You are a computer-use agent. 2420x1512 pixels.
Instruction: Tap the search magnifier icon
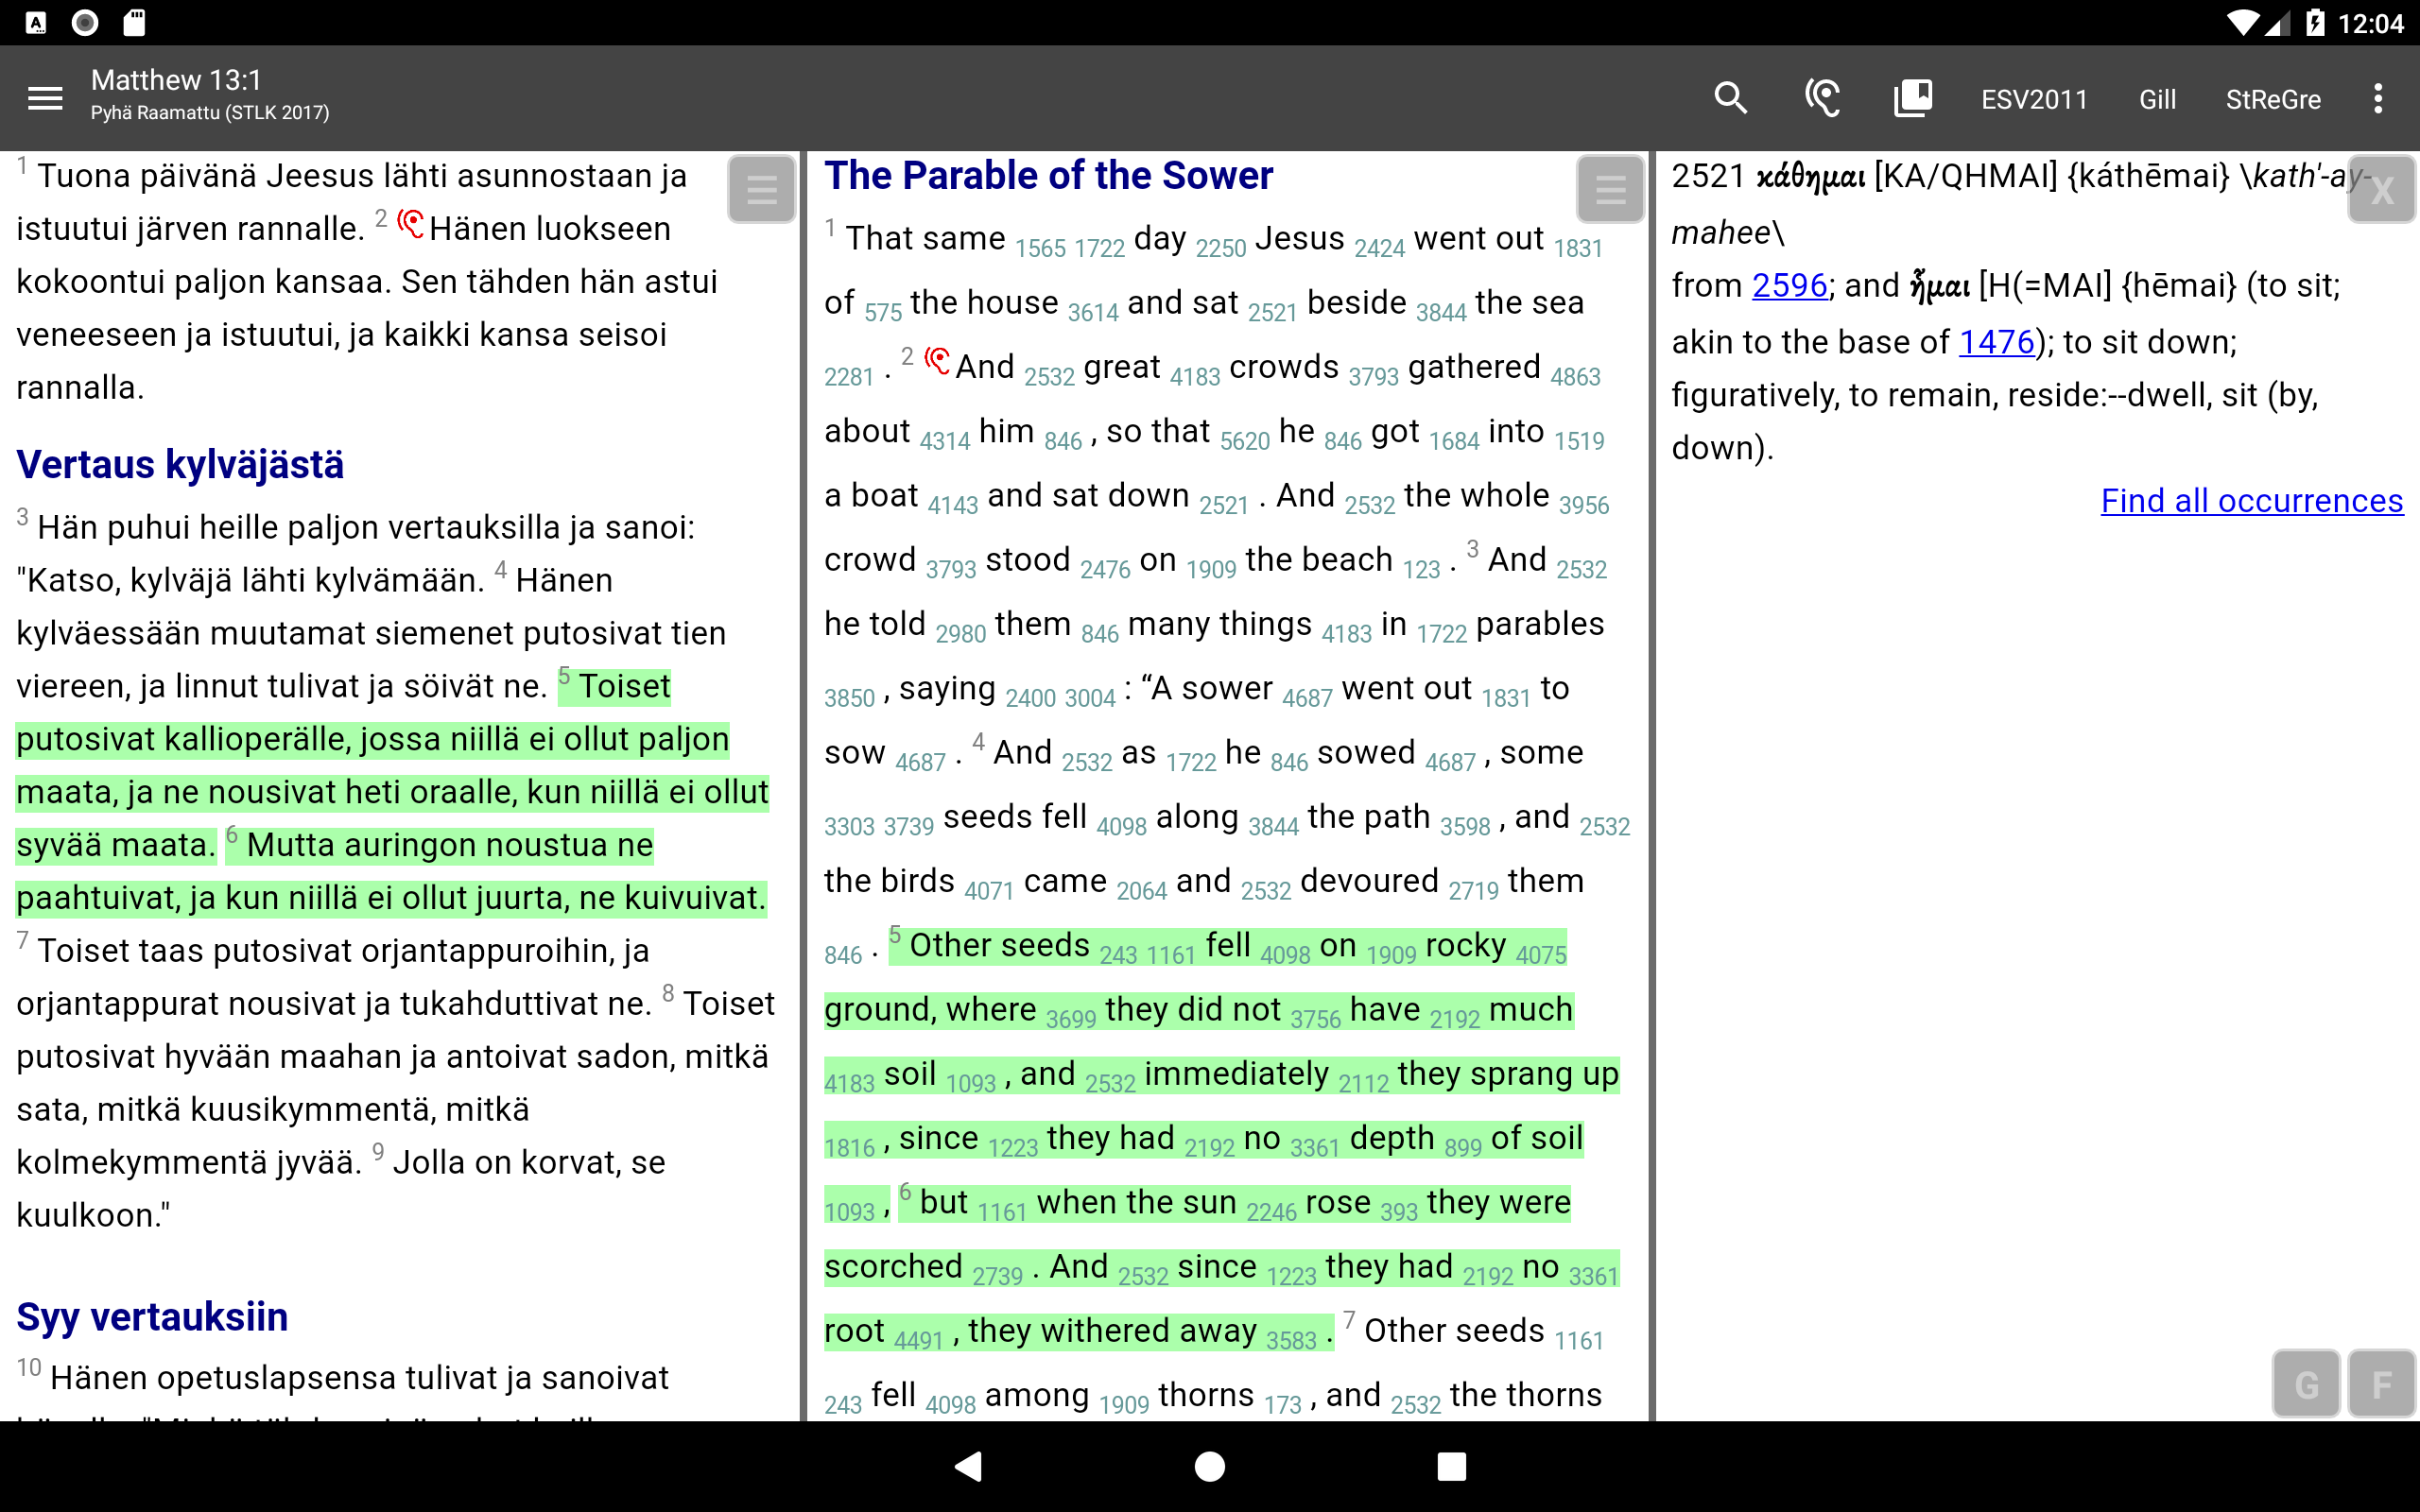coord(1730,98)
